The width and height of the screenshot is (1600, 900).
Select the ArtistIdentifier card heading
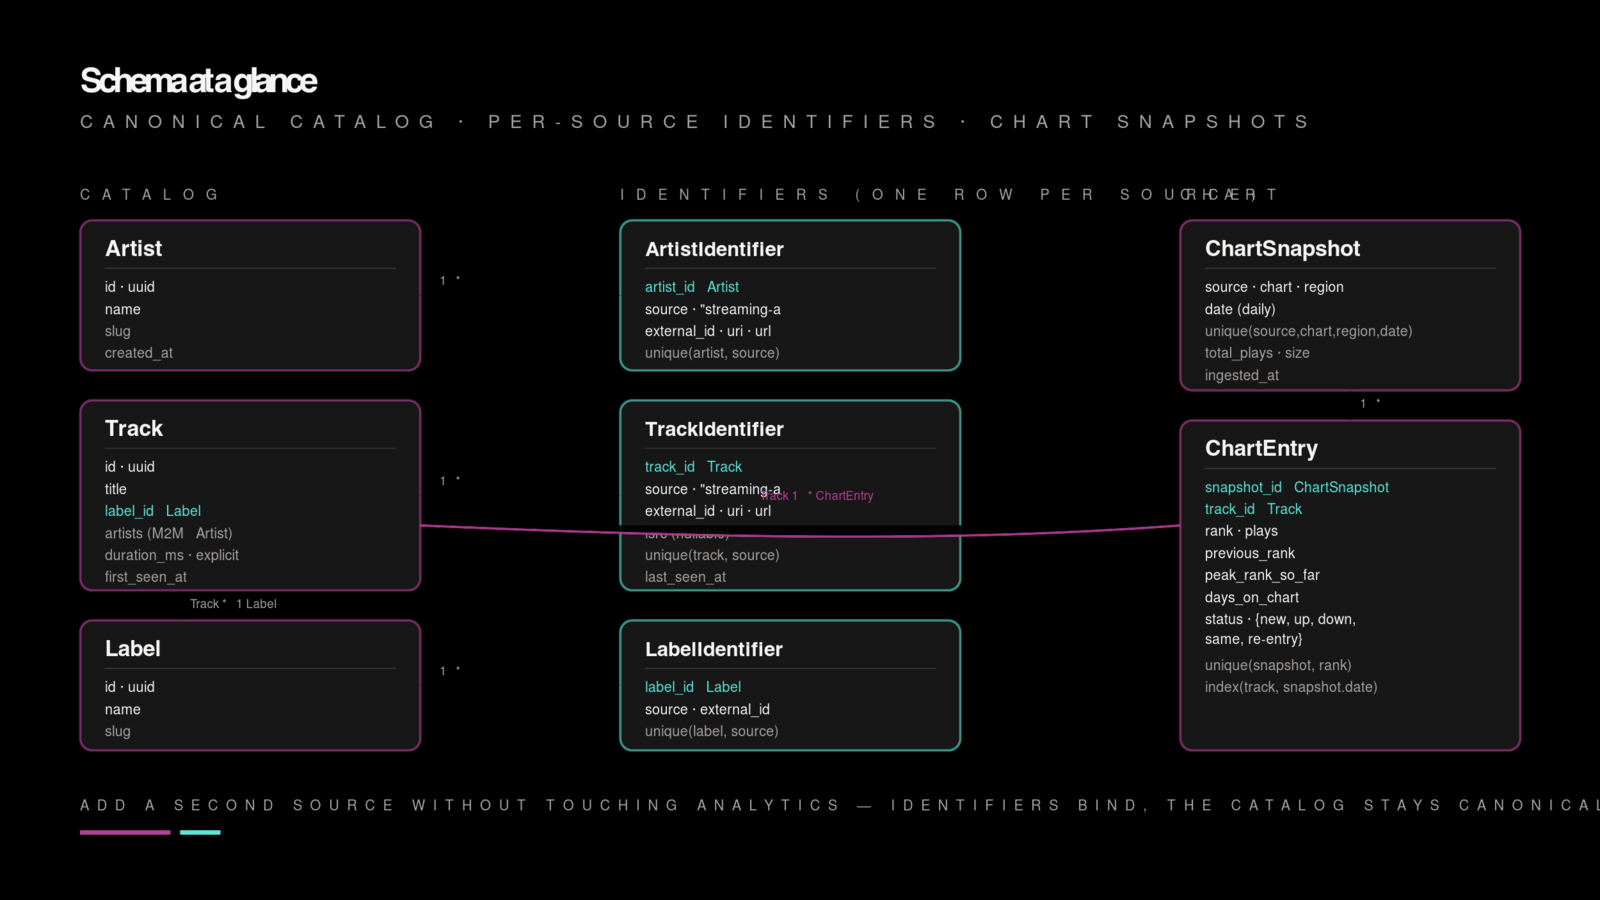714,249
